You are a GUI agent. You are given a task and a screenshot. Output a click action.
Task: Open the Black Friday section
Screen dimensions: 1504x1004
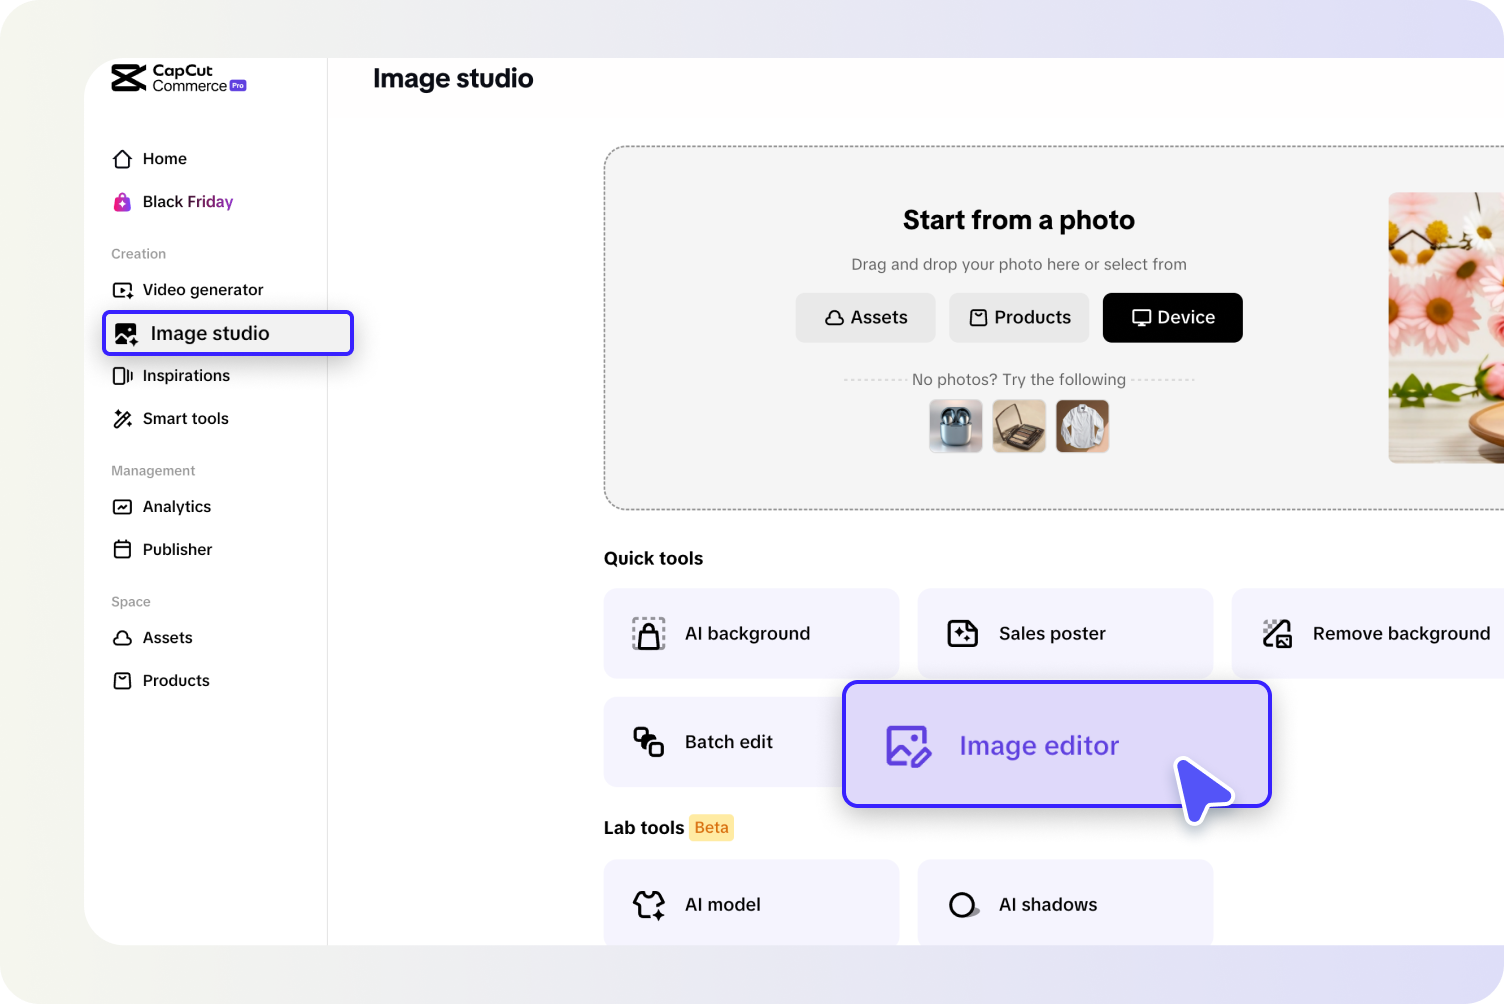coord(187,201)
